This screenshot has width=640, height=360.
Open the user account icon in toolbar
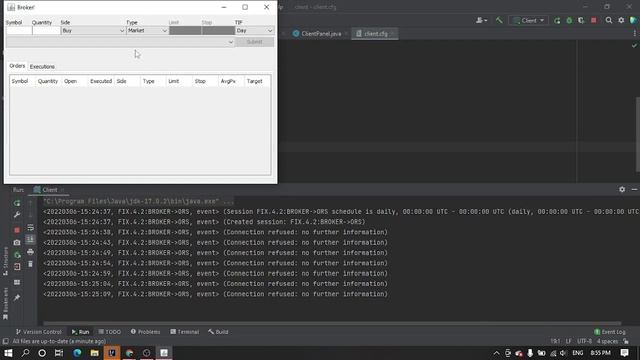(481, 20)
